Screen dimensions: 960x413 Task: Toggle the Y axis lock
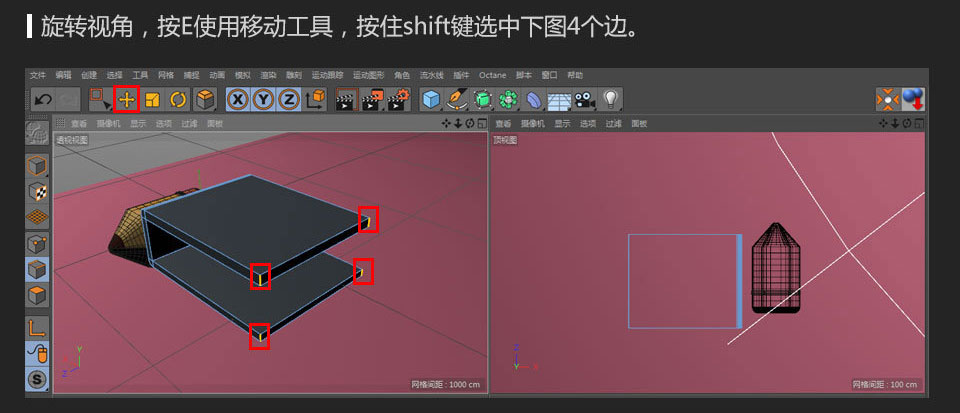pos(263,100)
